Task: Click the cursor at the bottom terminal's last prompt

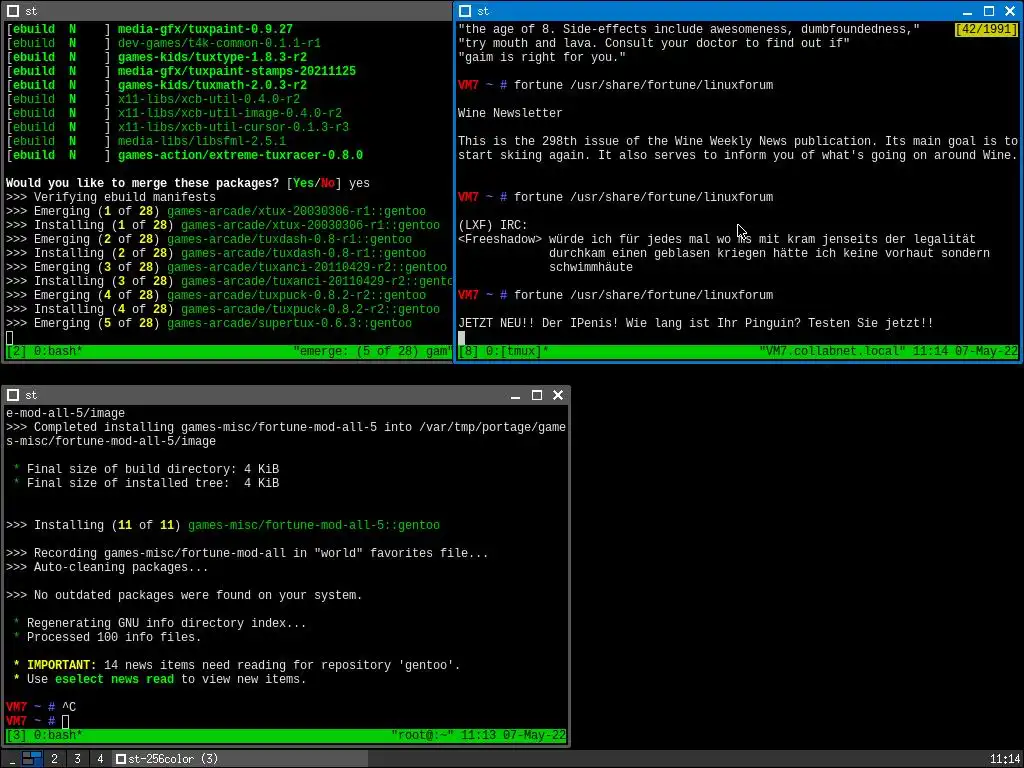Action: click(x=65, y=722)
